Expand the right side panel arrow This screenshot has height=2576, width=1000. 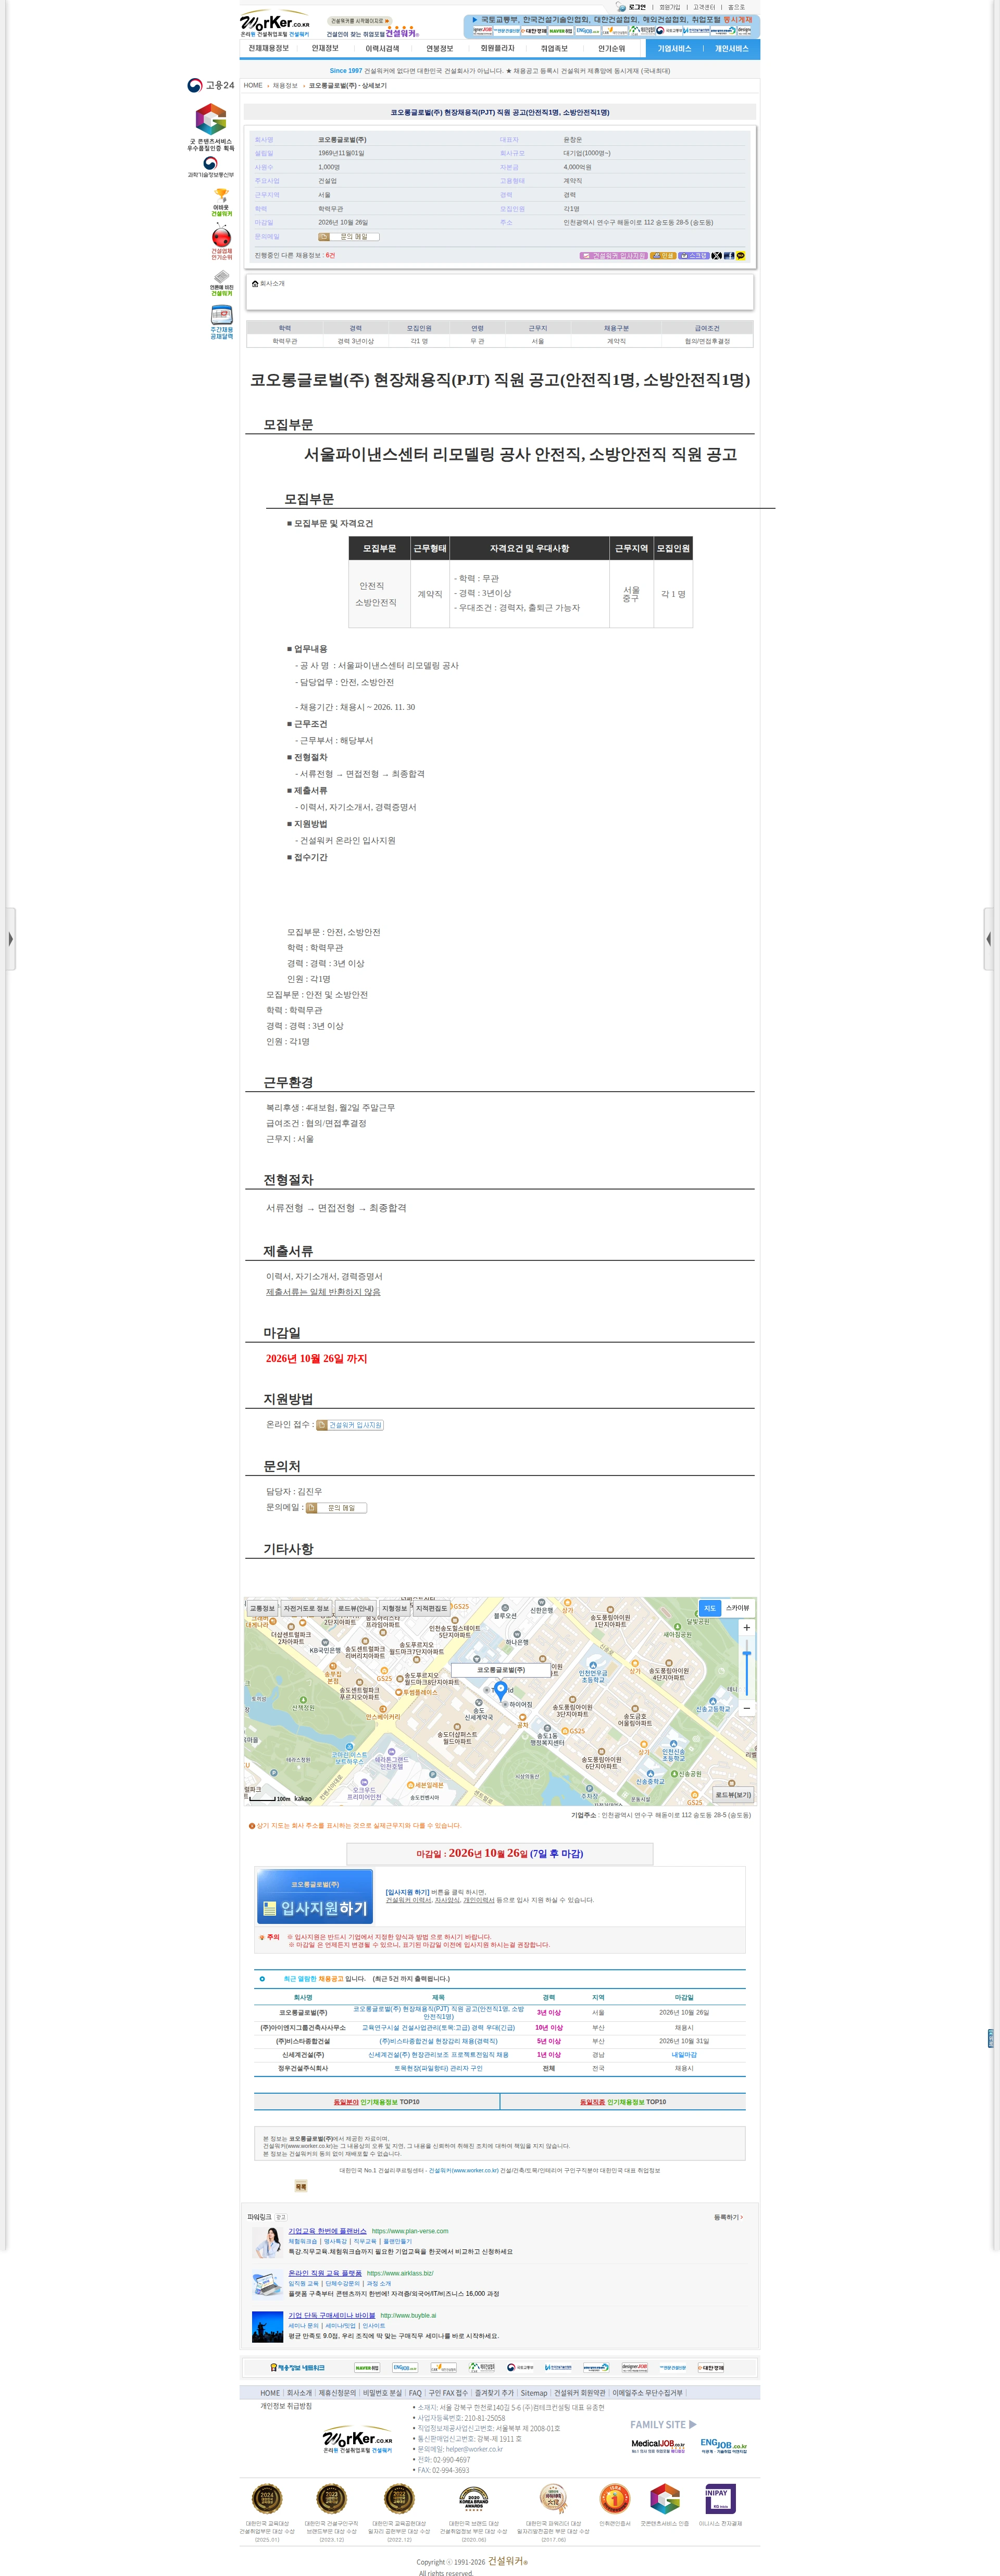(x=989, y=939)
